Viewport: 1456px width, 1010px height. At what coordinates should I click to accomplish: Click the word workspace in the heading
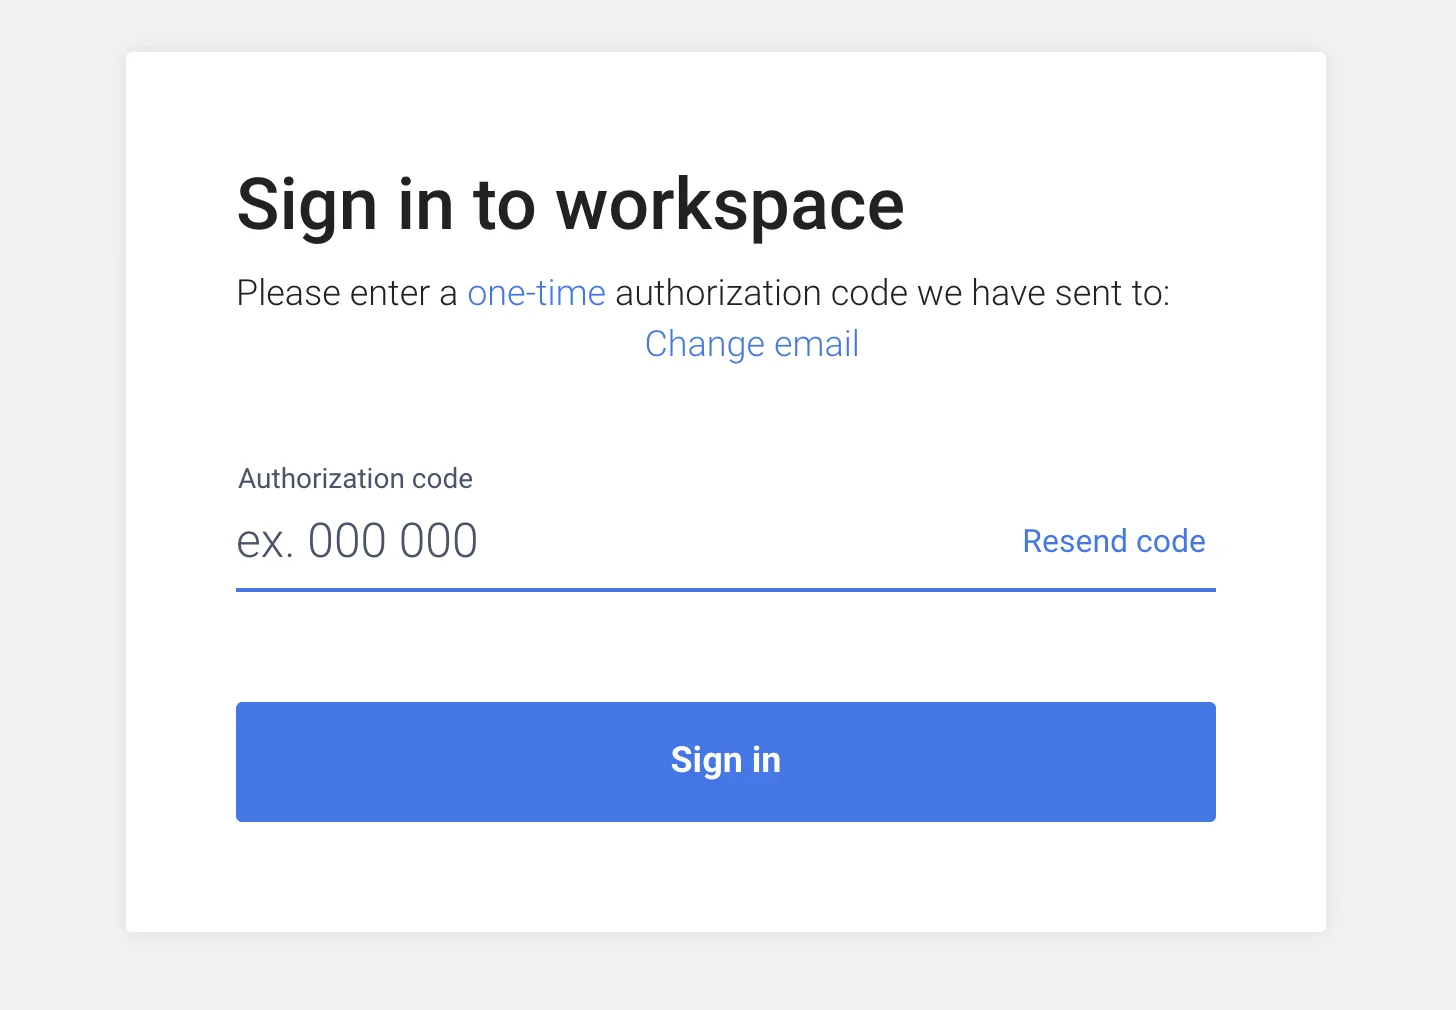tap(729, 205)
